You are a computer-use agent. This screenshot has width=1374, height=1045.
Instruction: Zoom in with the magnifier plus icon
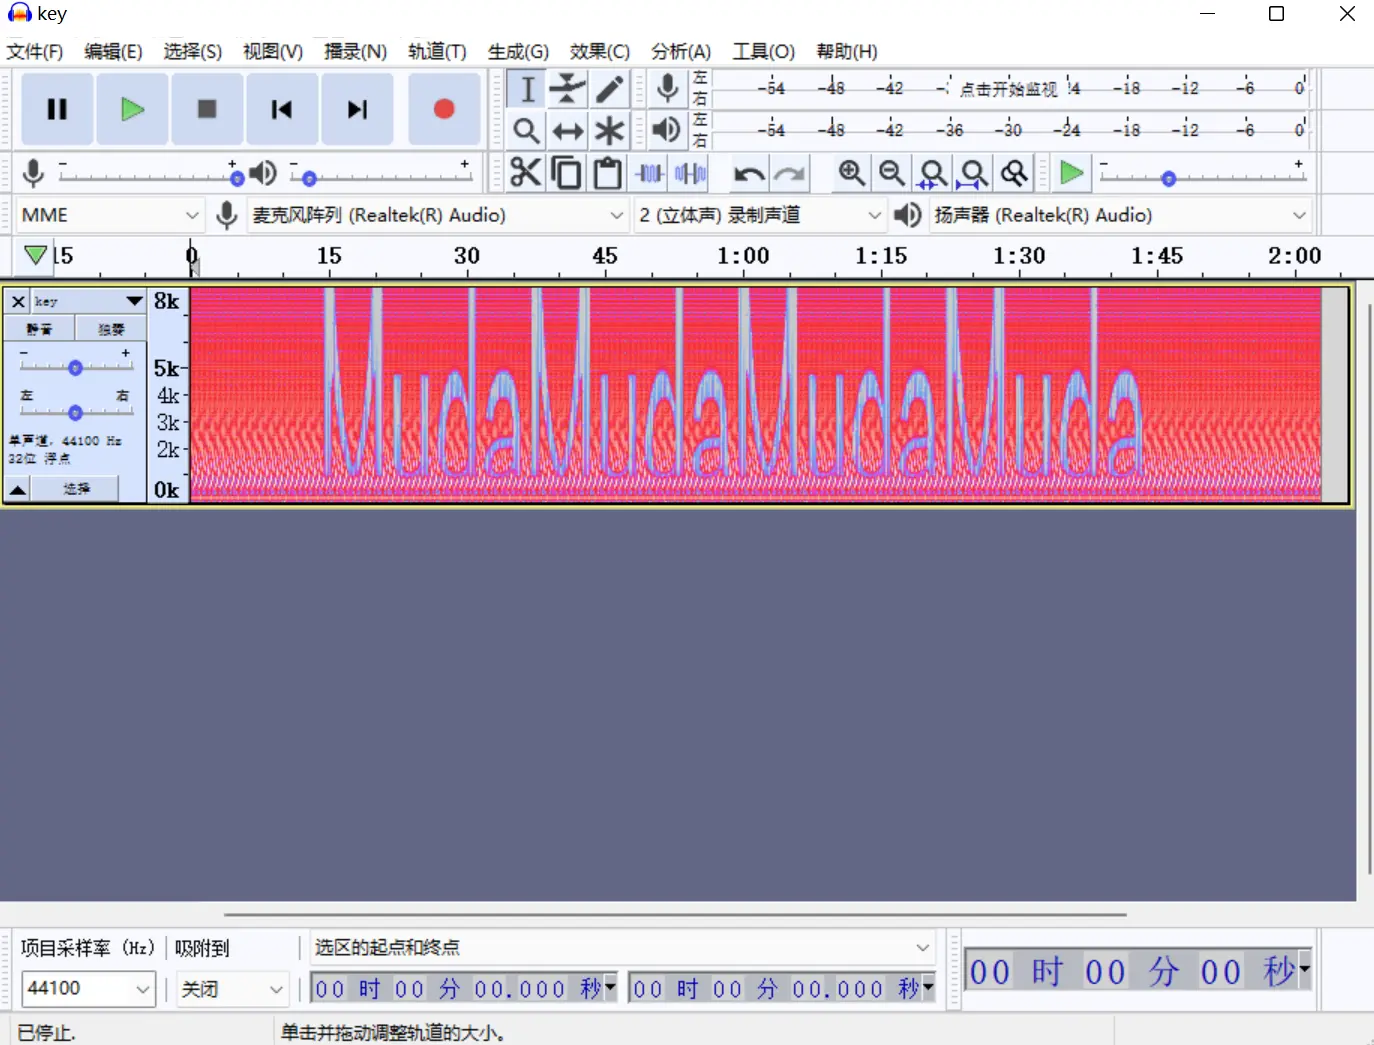pyautogui.click(x=851, y=173)
